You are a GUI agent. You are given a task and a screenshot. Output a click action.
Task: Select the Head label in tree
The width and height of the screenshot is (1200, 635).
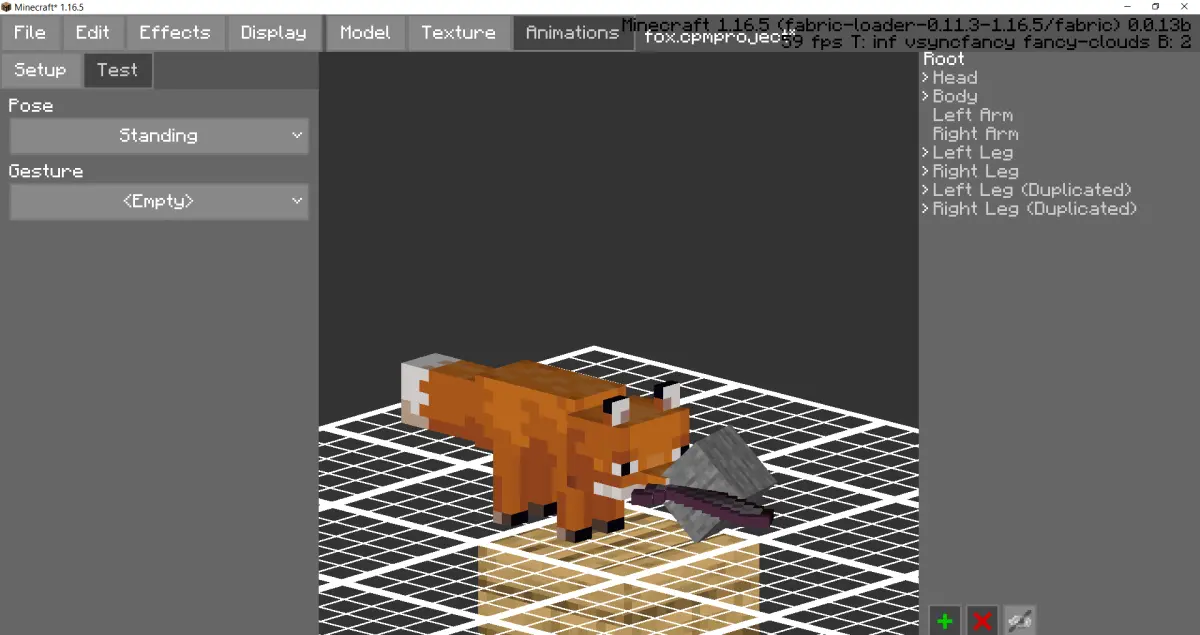pos(955,78)
